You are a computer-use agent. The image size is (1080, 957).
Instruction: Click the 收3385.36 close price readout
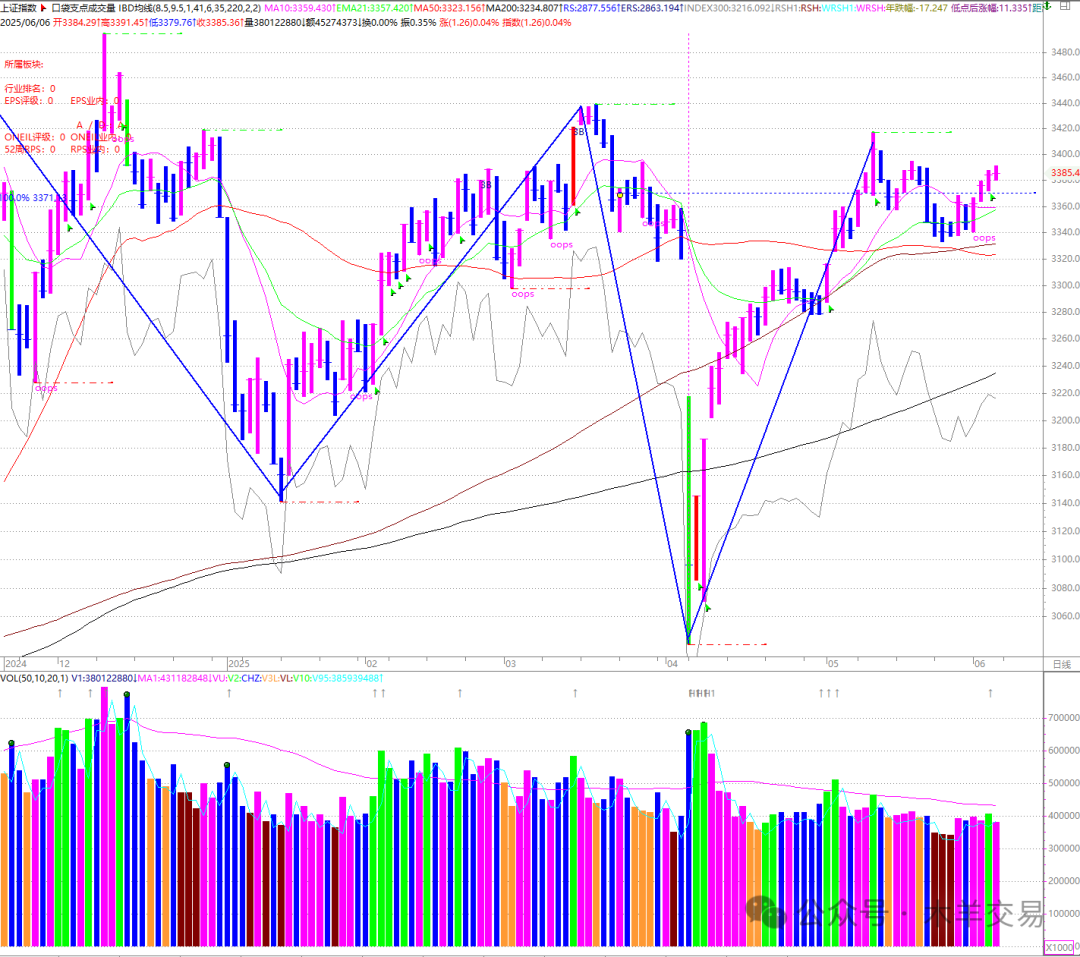click(x=220, y=23)
